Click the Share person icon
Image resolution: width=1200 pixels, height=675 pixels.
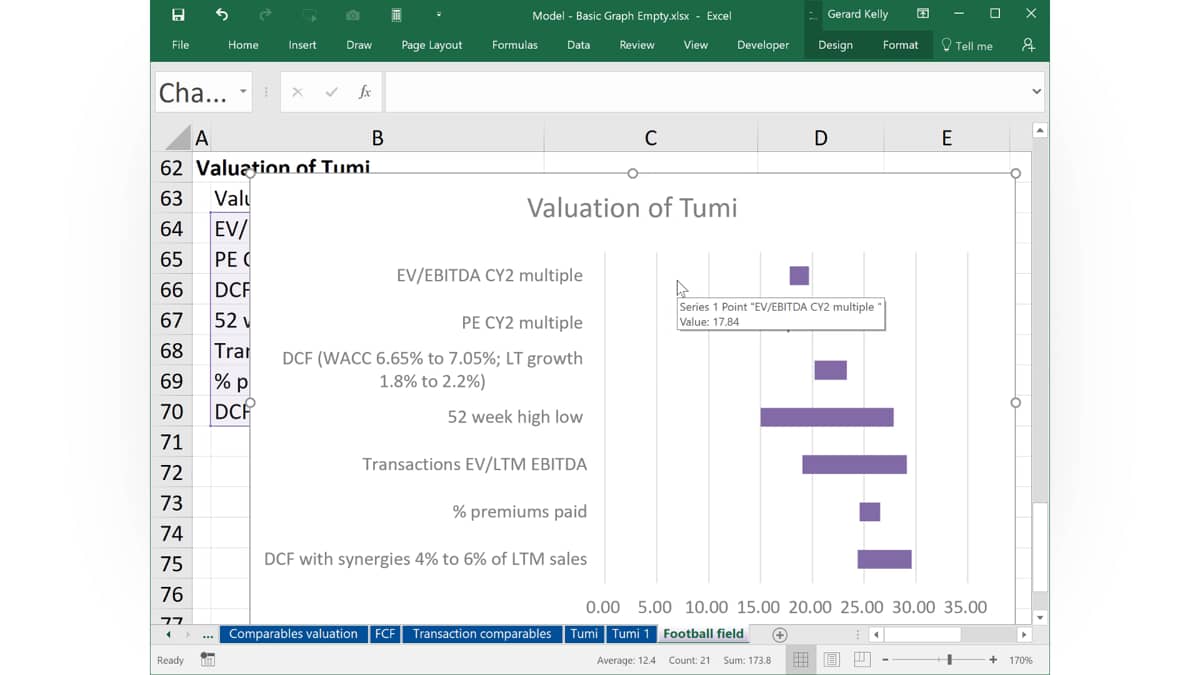tap(1028, 45)
